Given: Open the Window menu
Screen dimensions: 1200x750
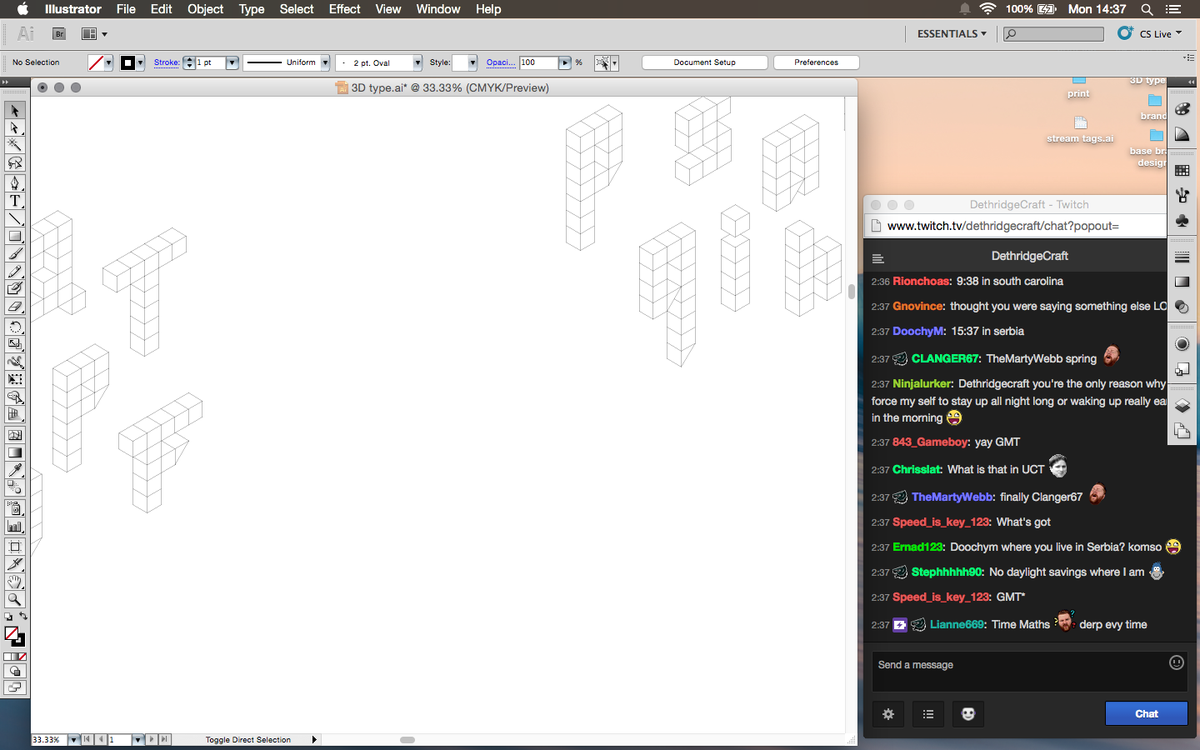Looking at the screenshot, I should coord(438,9).
